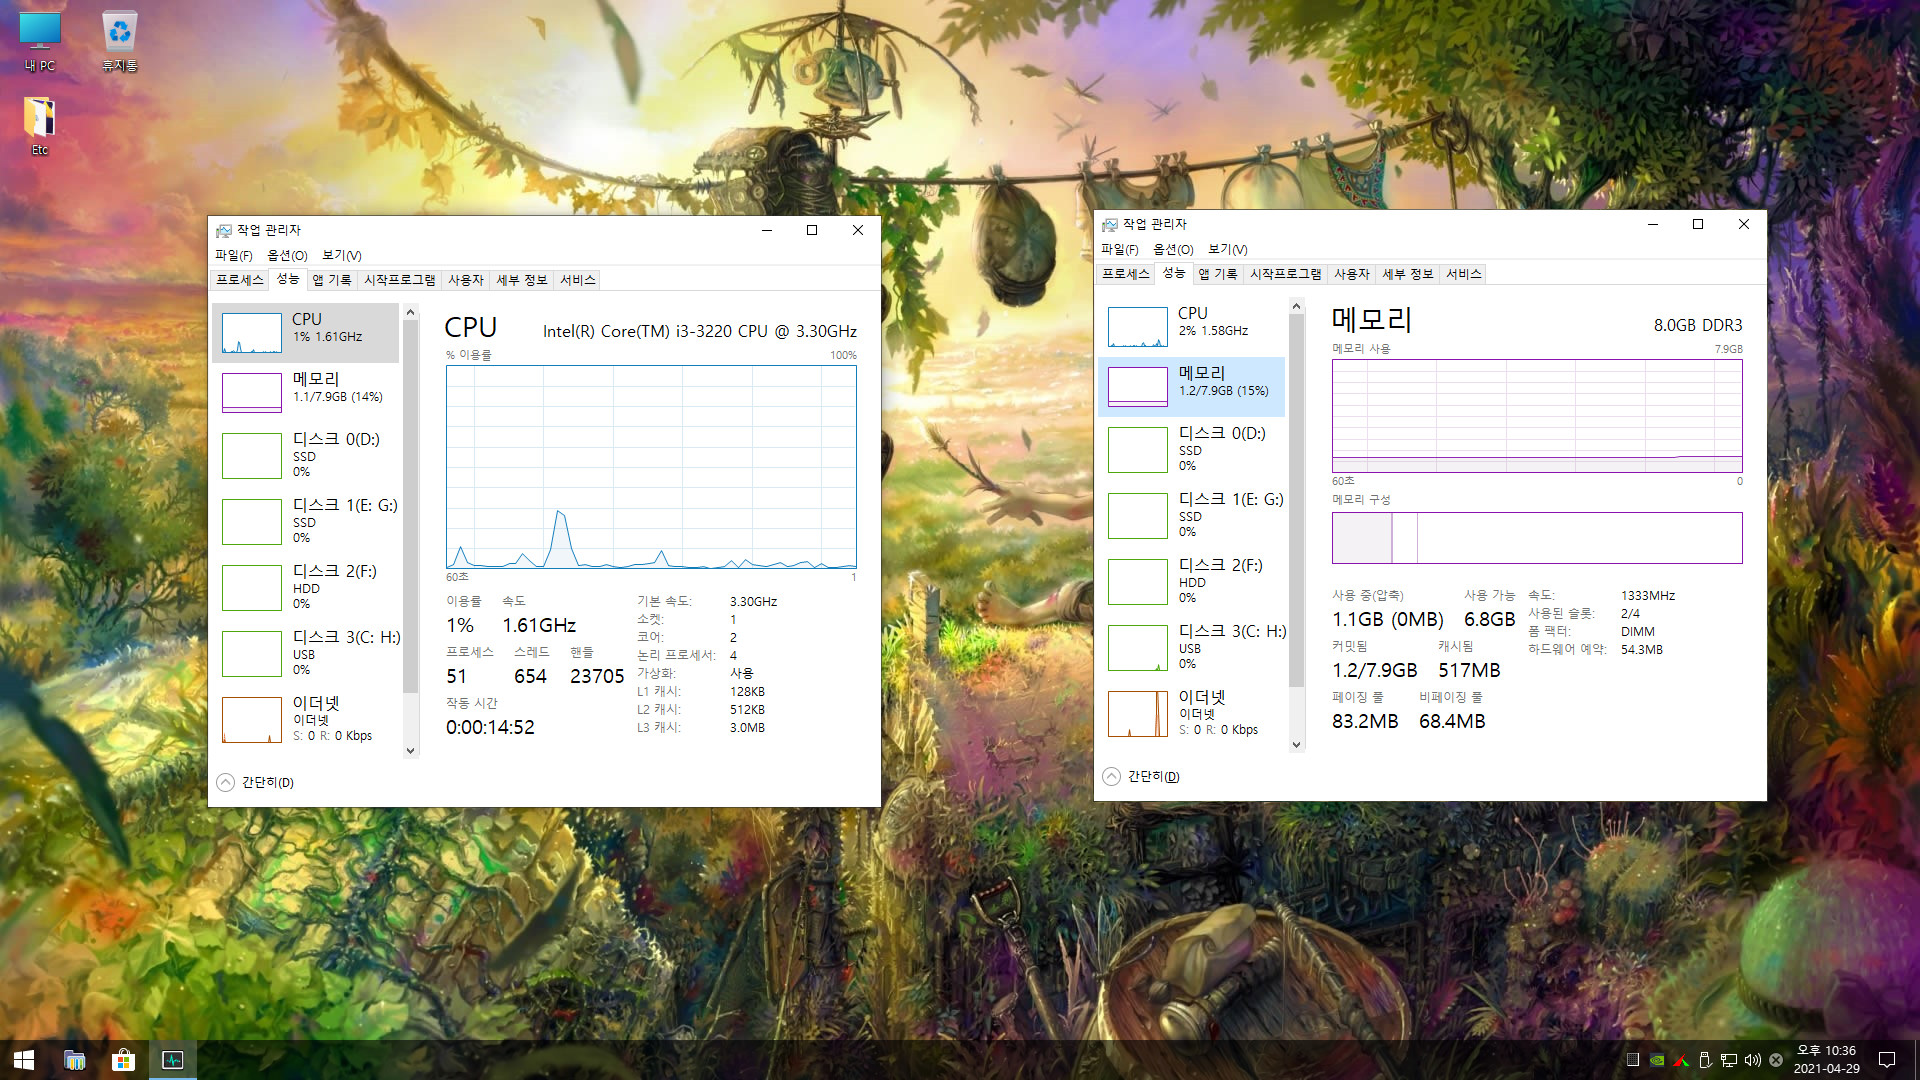Open volume control in system tray

point(1752,1060)
